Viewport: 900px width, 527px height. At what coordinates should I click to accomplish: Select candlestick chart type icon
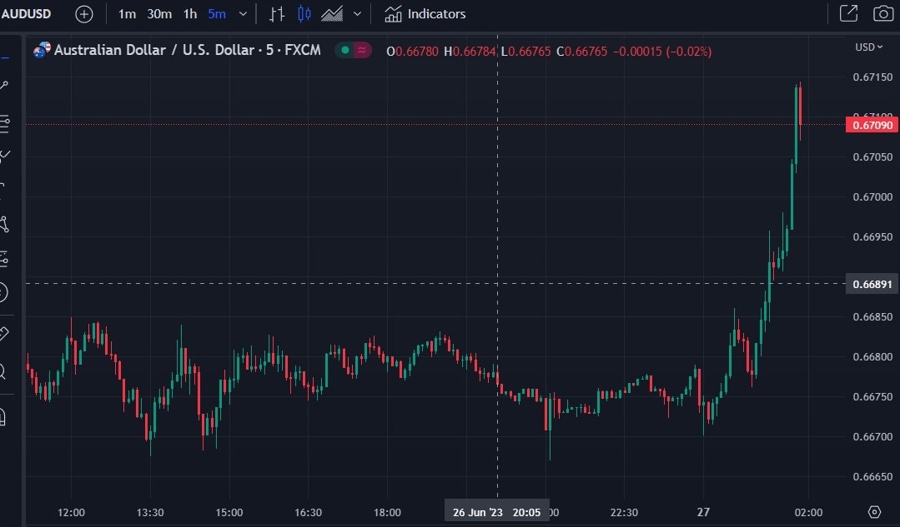tap(304, 14)
